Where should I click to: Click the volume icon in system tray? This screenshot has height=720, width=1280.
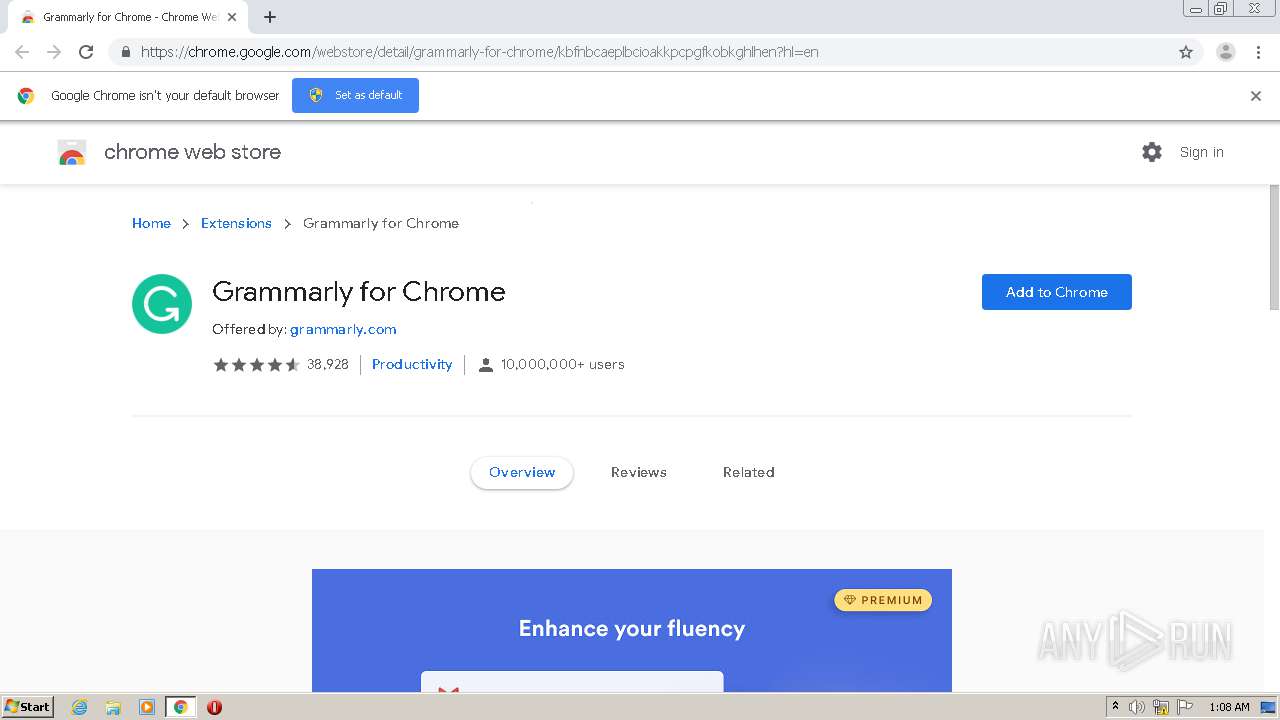(x=1137, y=707)
